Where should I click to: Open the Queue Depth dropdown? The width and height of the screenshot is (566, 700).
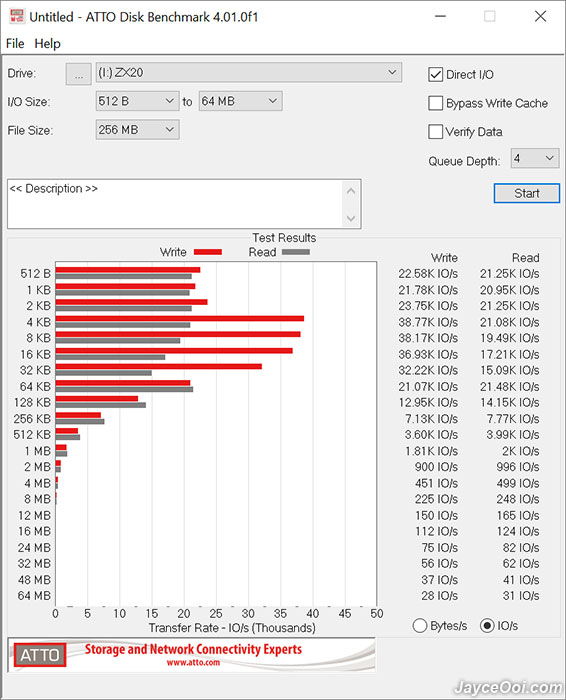(535, 158)
